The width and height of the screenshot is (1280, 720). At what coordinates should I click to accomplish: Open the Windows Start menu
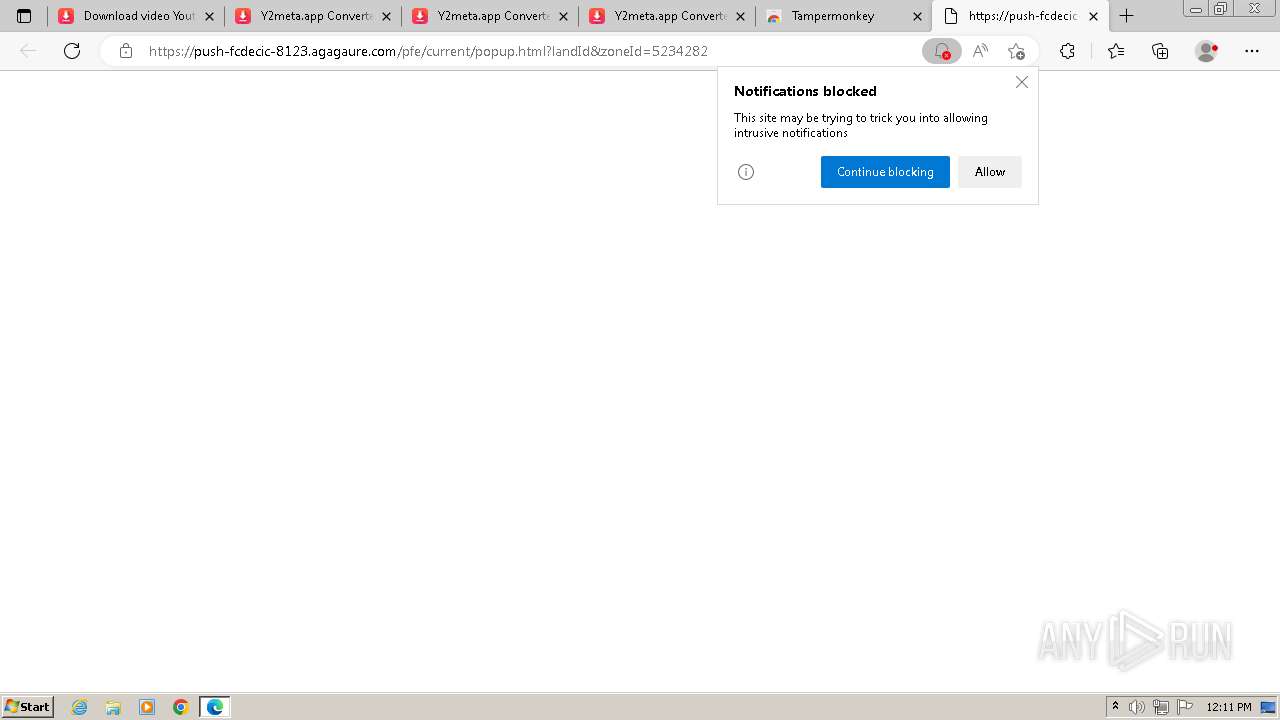click(x=28, y=707)
